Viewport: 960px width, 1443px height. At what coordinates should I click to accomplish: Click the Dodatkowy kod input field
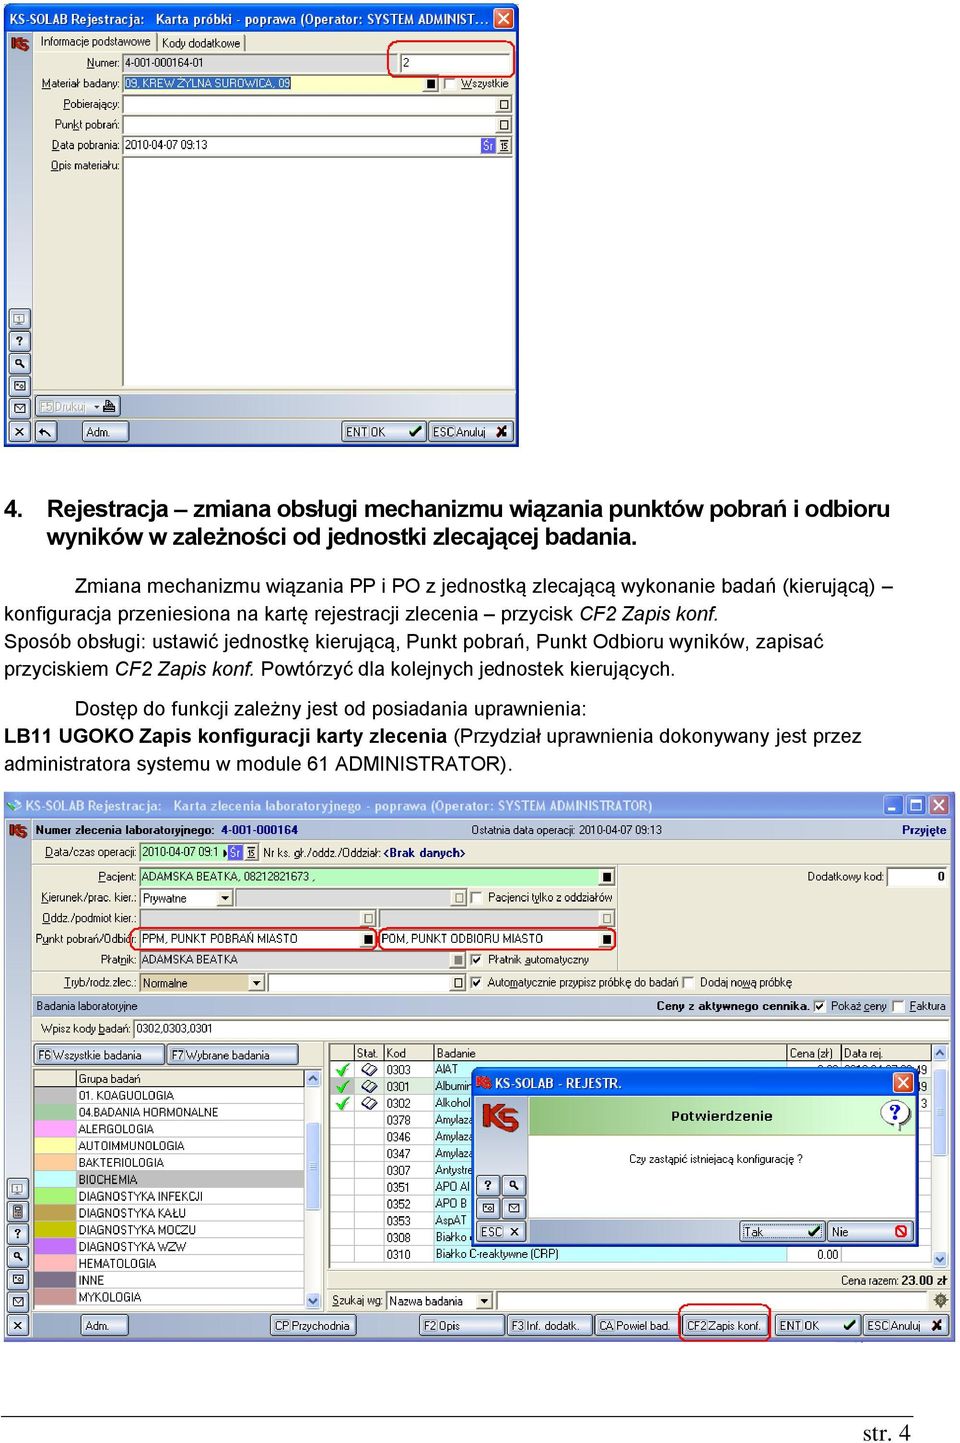click(x=917, y=877)
